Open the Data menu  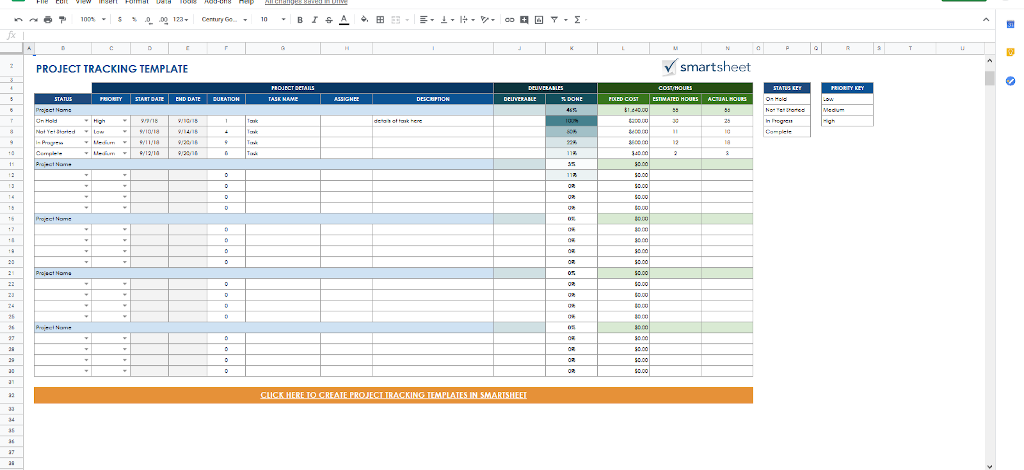(163, 2)
